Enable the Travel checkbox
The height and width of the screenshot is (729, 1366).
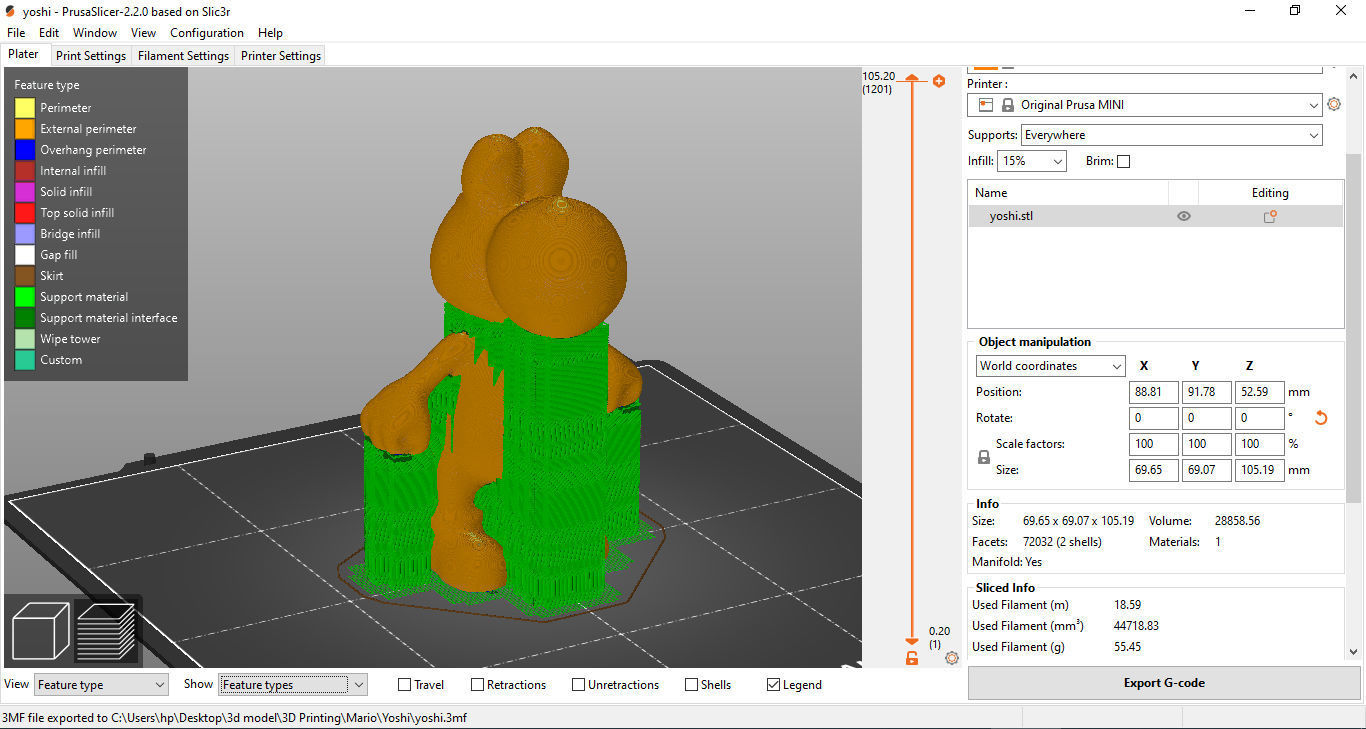[x=404, y=685]
